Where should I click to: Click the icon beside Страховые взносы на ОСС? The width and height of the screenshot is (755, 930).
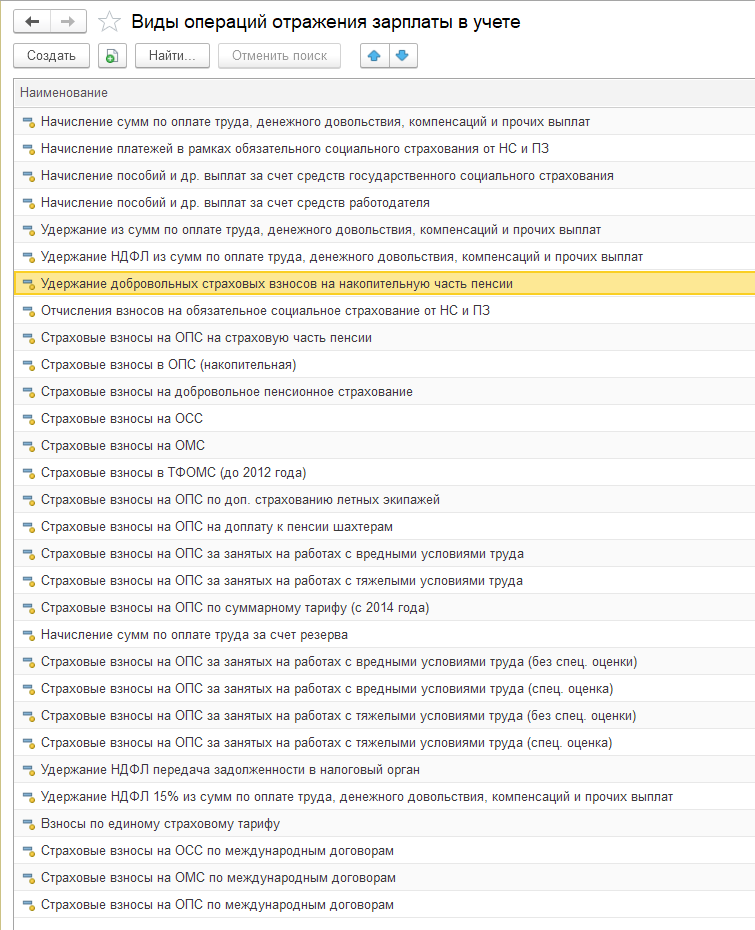click(x=28, y=419)
